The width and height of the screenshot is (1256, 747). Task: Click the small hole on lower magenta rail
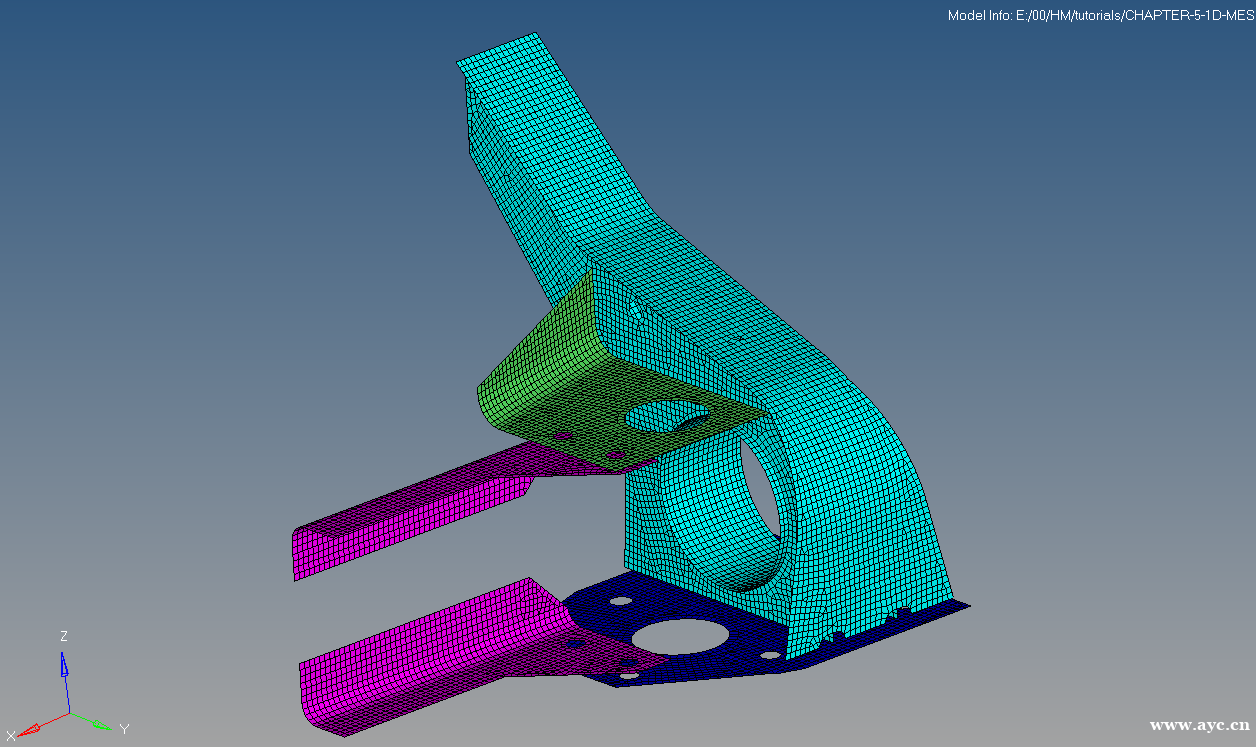pyautogui.click(x=577, y=645)
